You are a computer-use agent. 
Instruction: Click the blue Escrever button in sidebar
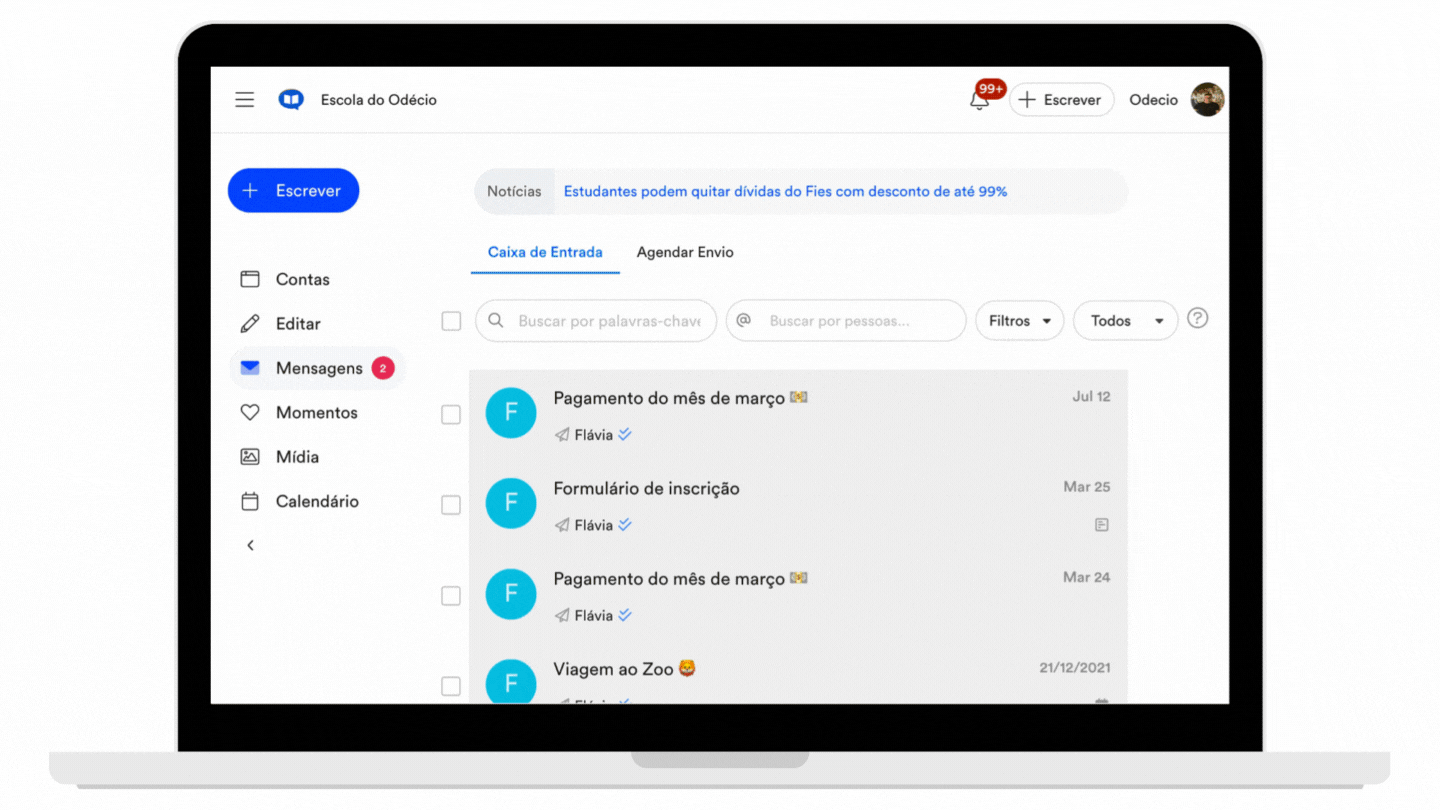coord(293,190)
